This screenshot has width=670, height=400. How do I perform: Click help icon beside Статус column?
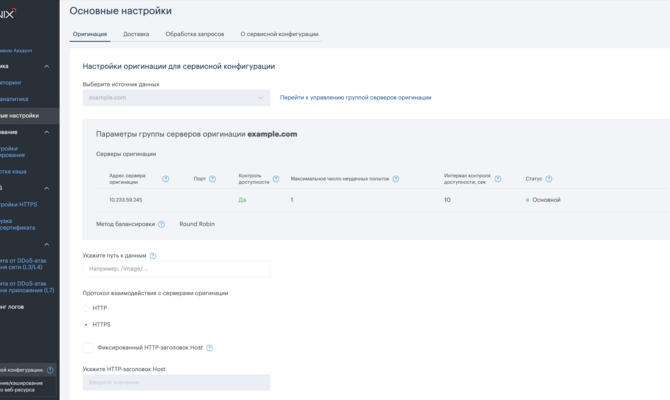click(549, 179)
